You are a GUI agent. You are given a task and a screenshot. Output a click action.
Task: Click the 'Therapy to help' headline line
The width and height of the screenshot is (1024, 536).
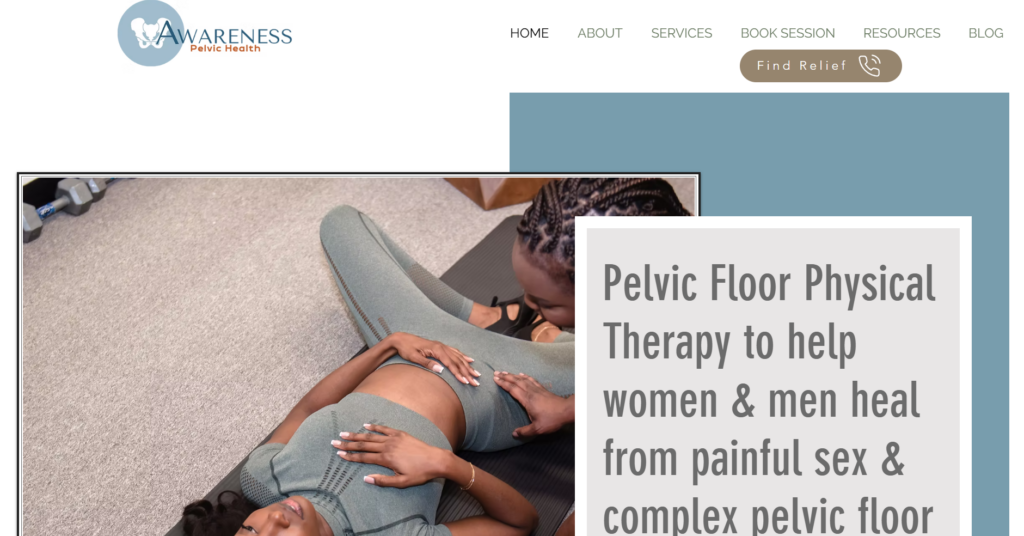click(x=729, y=342)
